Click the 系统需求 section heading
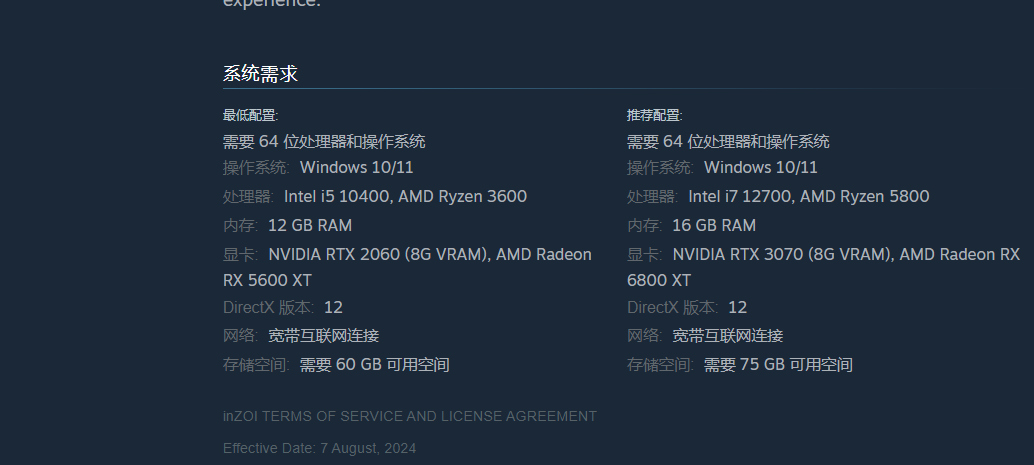 pyautogui.click(x=260, y=73)
